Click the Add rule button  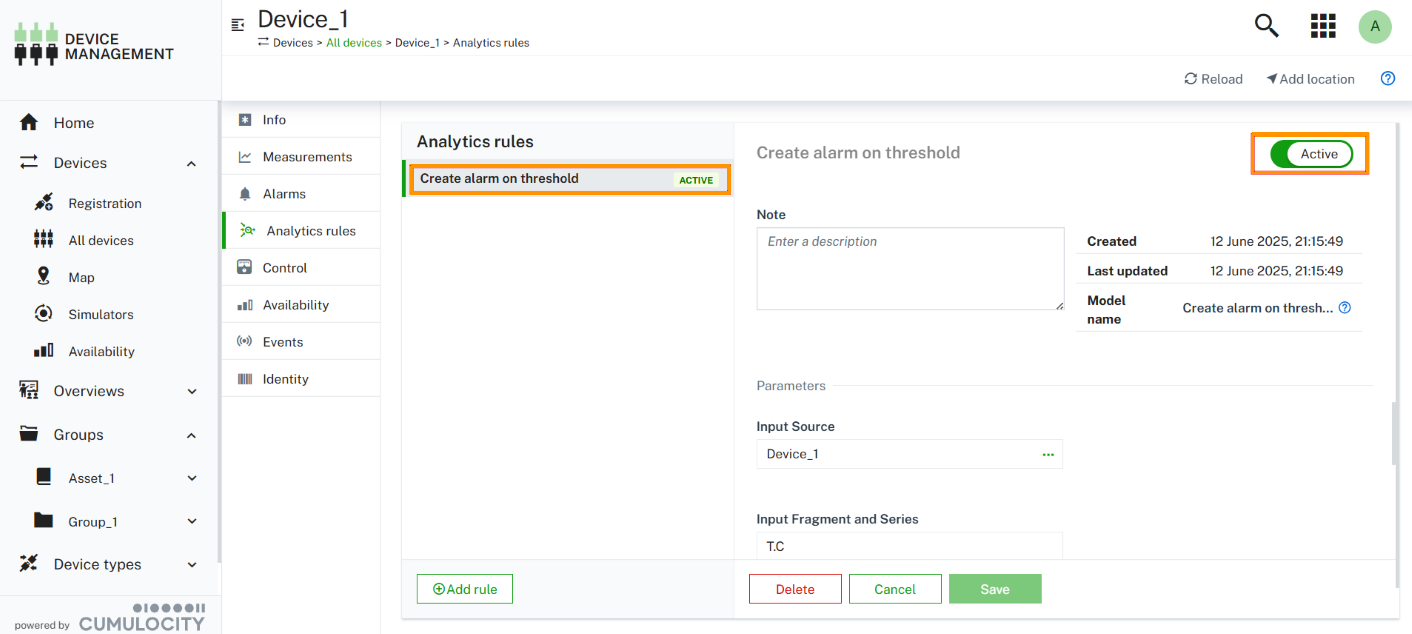[465, 589]
